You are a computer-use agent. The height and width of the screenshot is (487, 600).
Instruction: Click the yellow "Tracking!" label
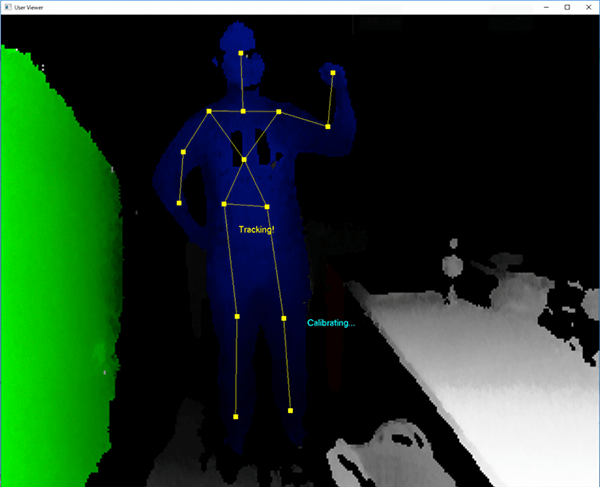(256, 230)
